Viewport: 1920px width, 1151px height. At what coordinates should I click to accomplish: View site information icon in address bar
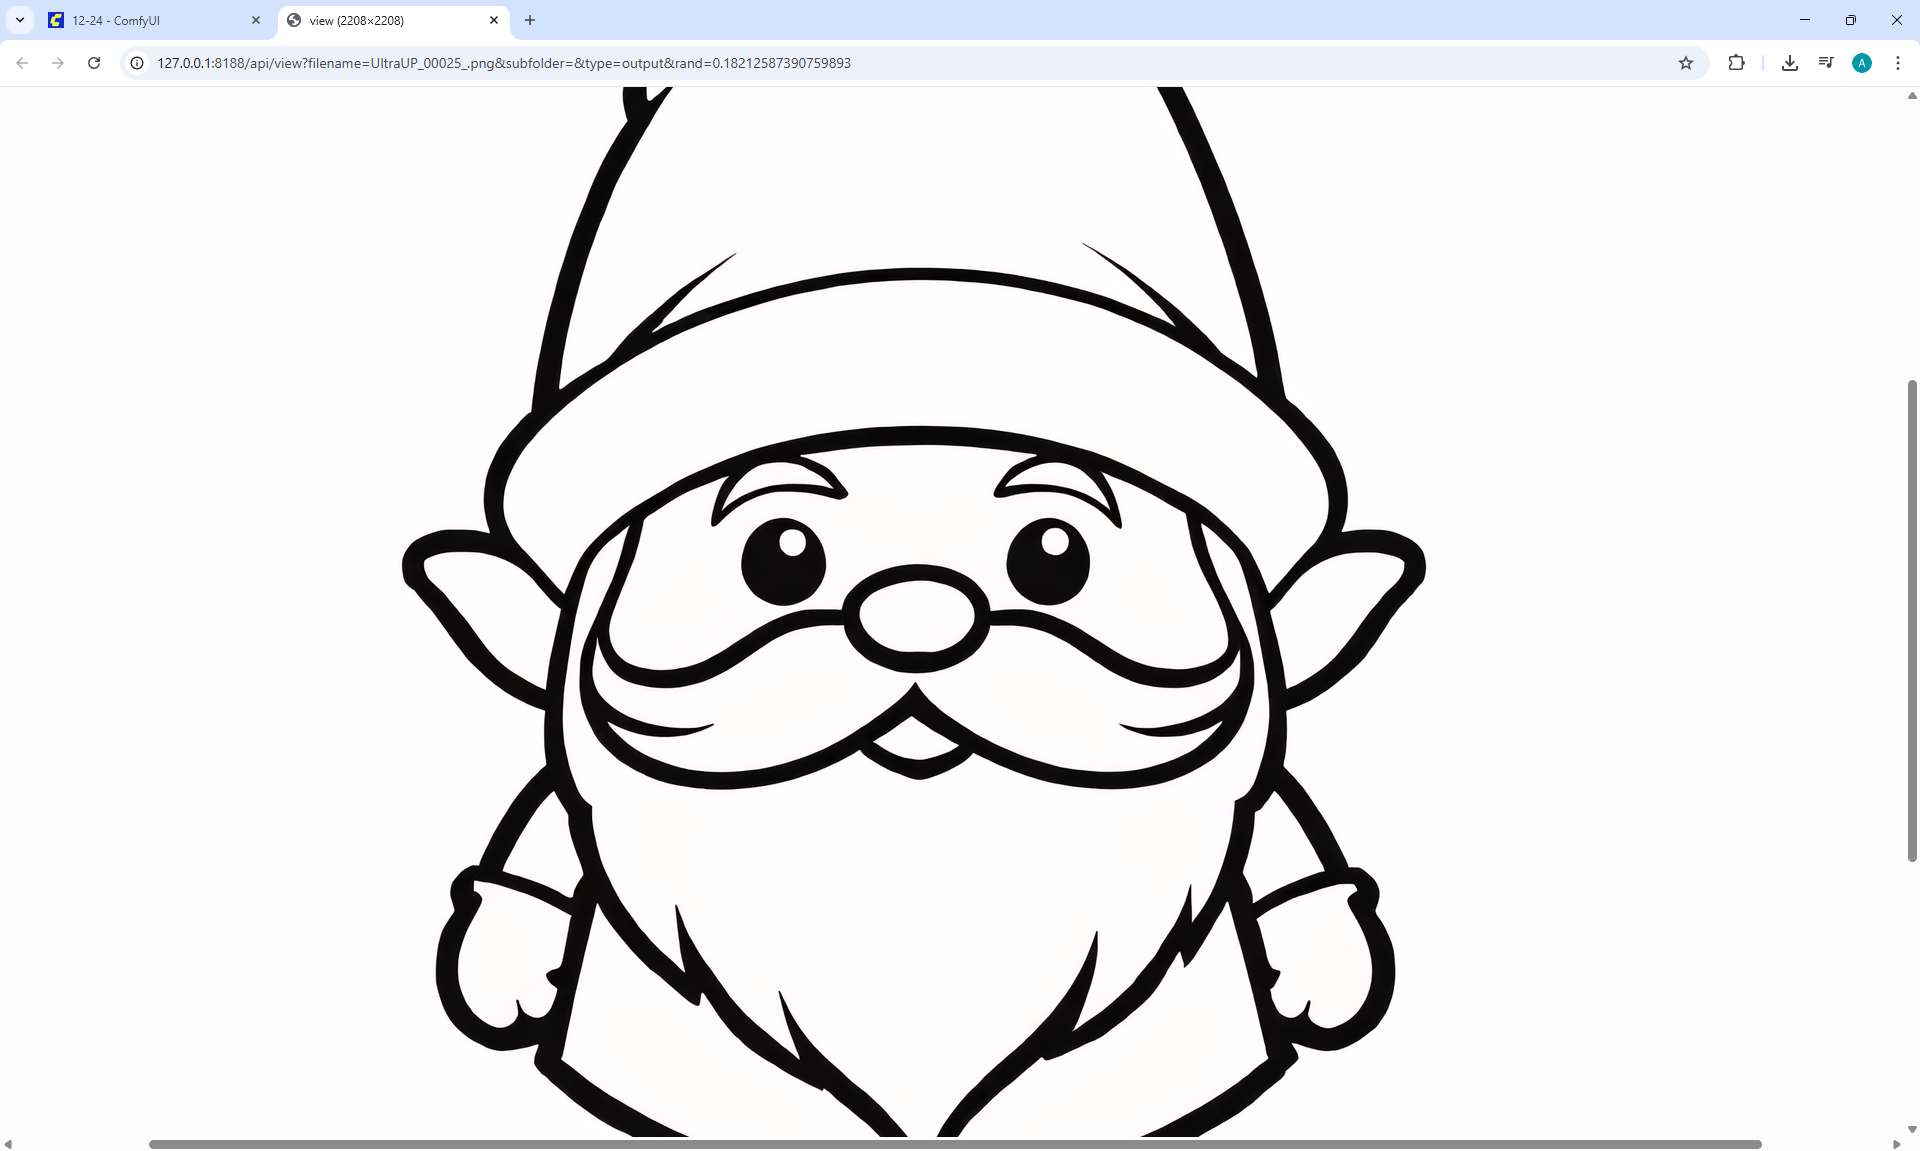click(138, 63)
